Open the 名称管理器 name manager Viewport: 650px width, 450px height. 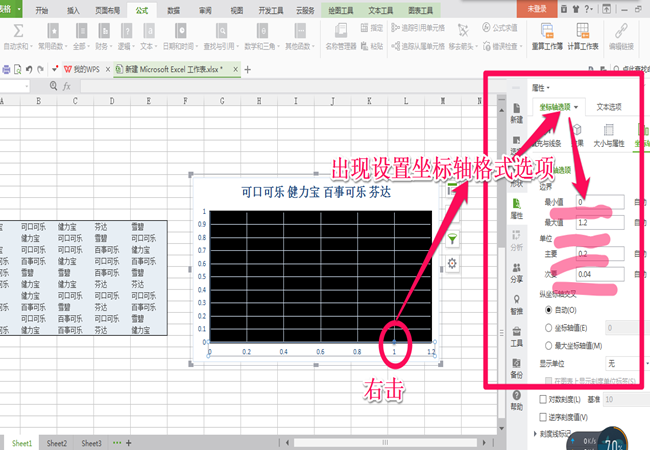coord(341,36)
